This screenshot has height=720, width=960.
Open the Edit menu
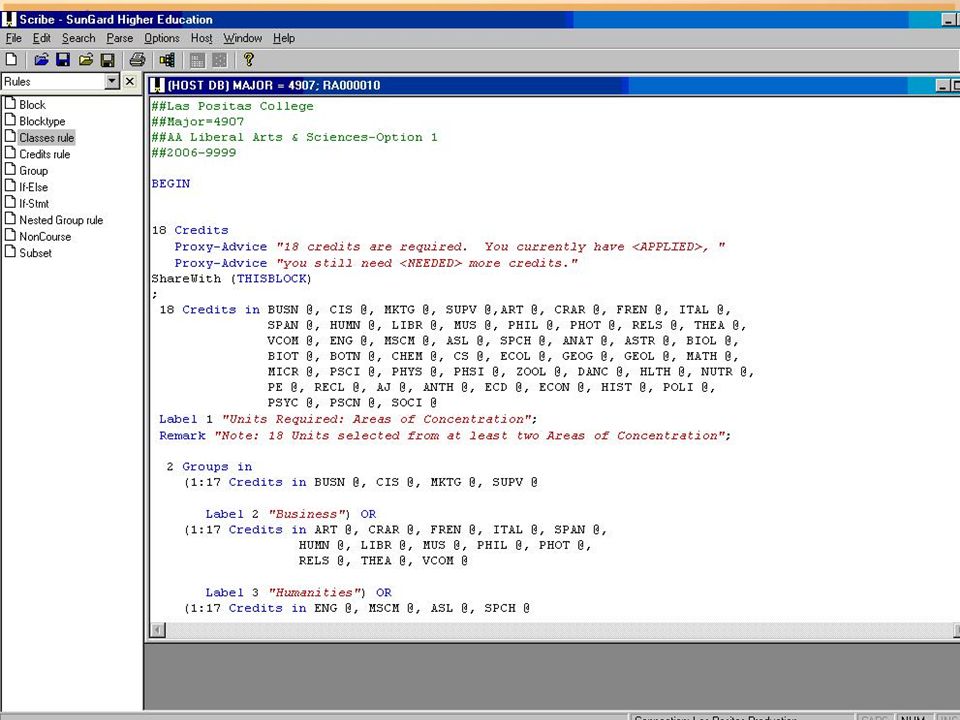(x=42, y=38)
